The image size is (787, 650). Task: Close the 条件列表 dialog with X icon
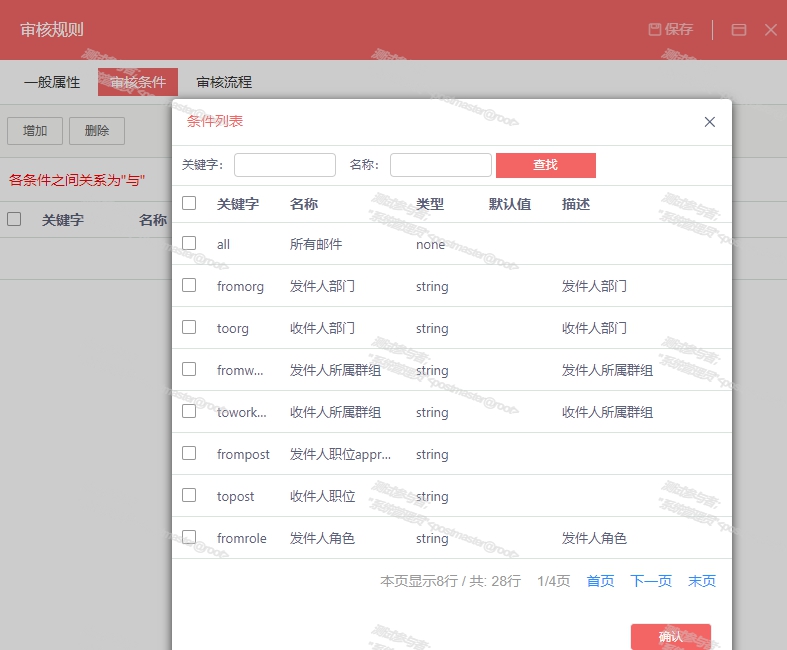click(710, 122)
